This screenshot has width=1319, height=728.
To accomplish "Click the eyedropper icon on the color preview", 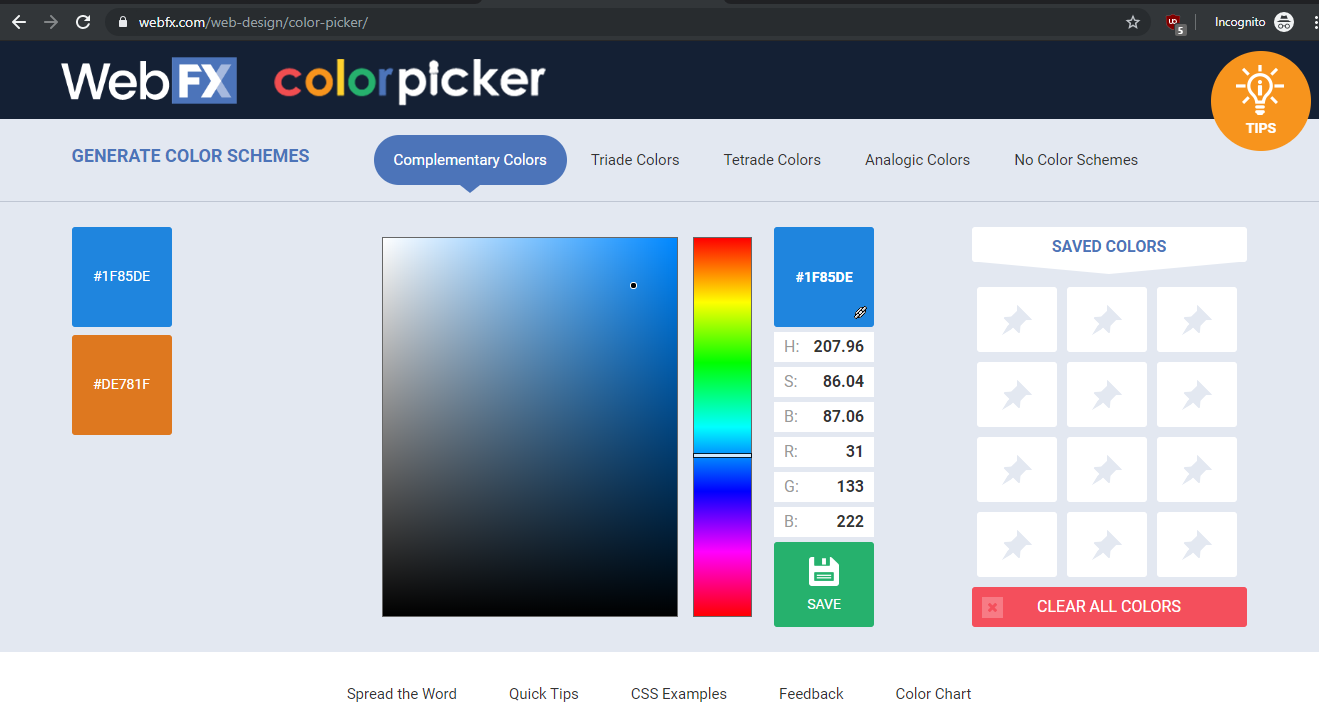I will 860,313.
